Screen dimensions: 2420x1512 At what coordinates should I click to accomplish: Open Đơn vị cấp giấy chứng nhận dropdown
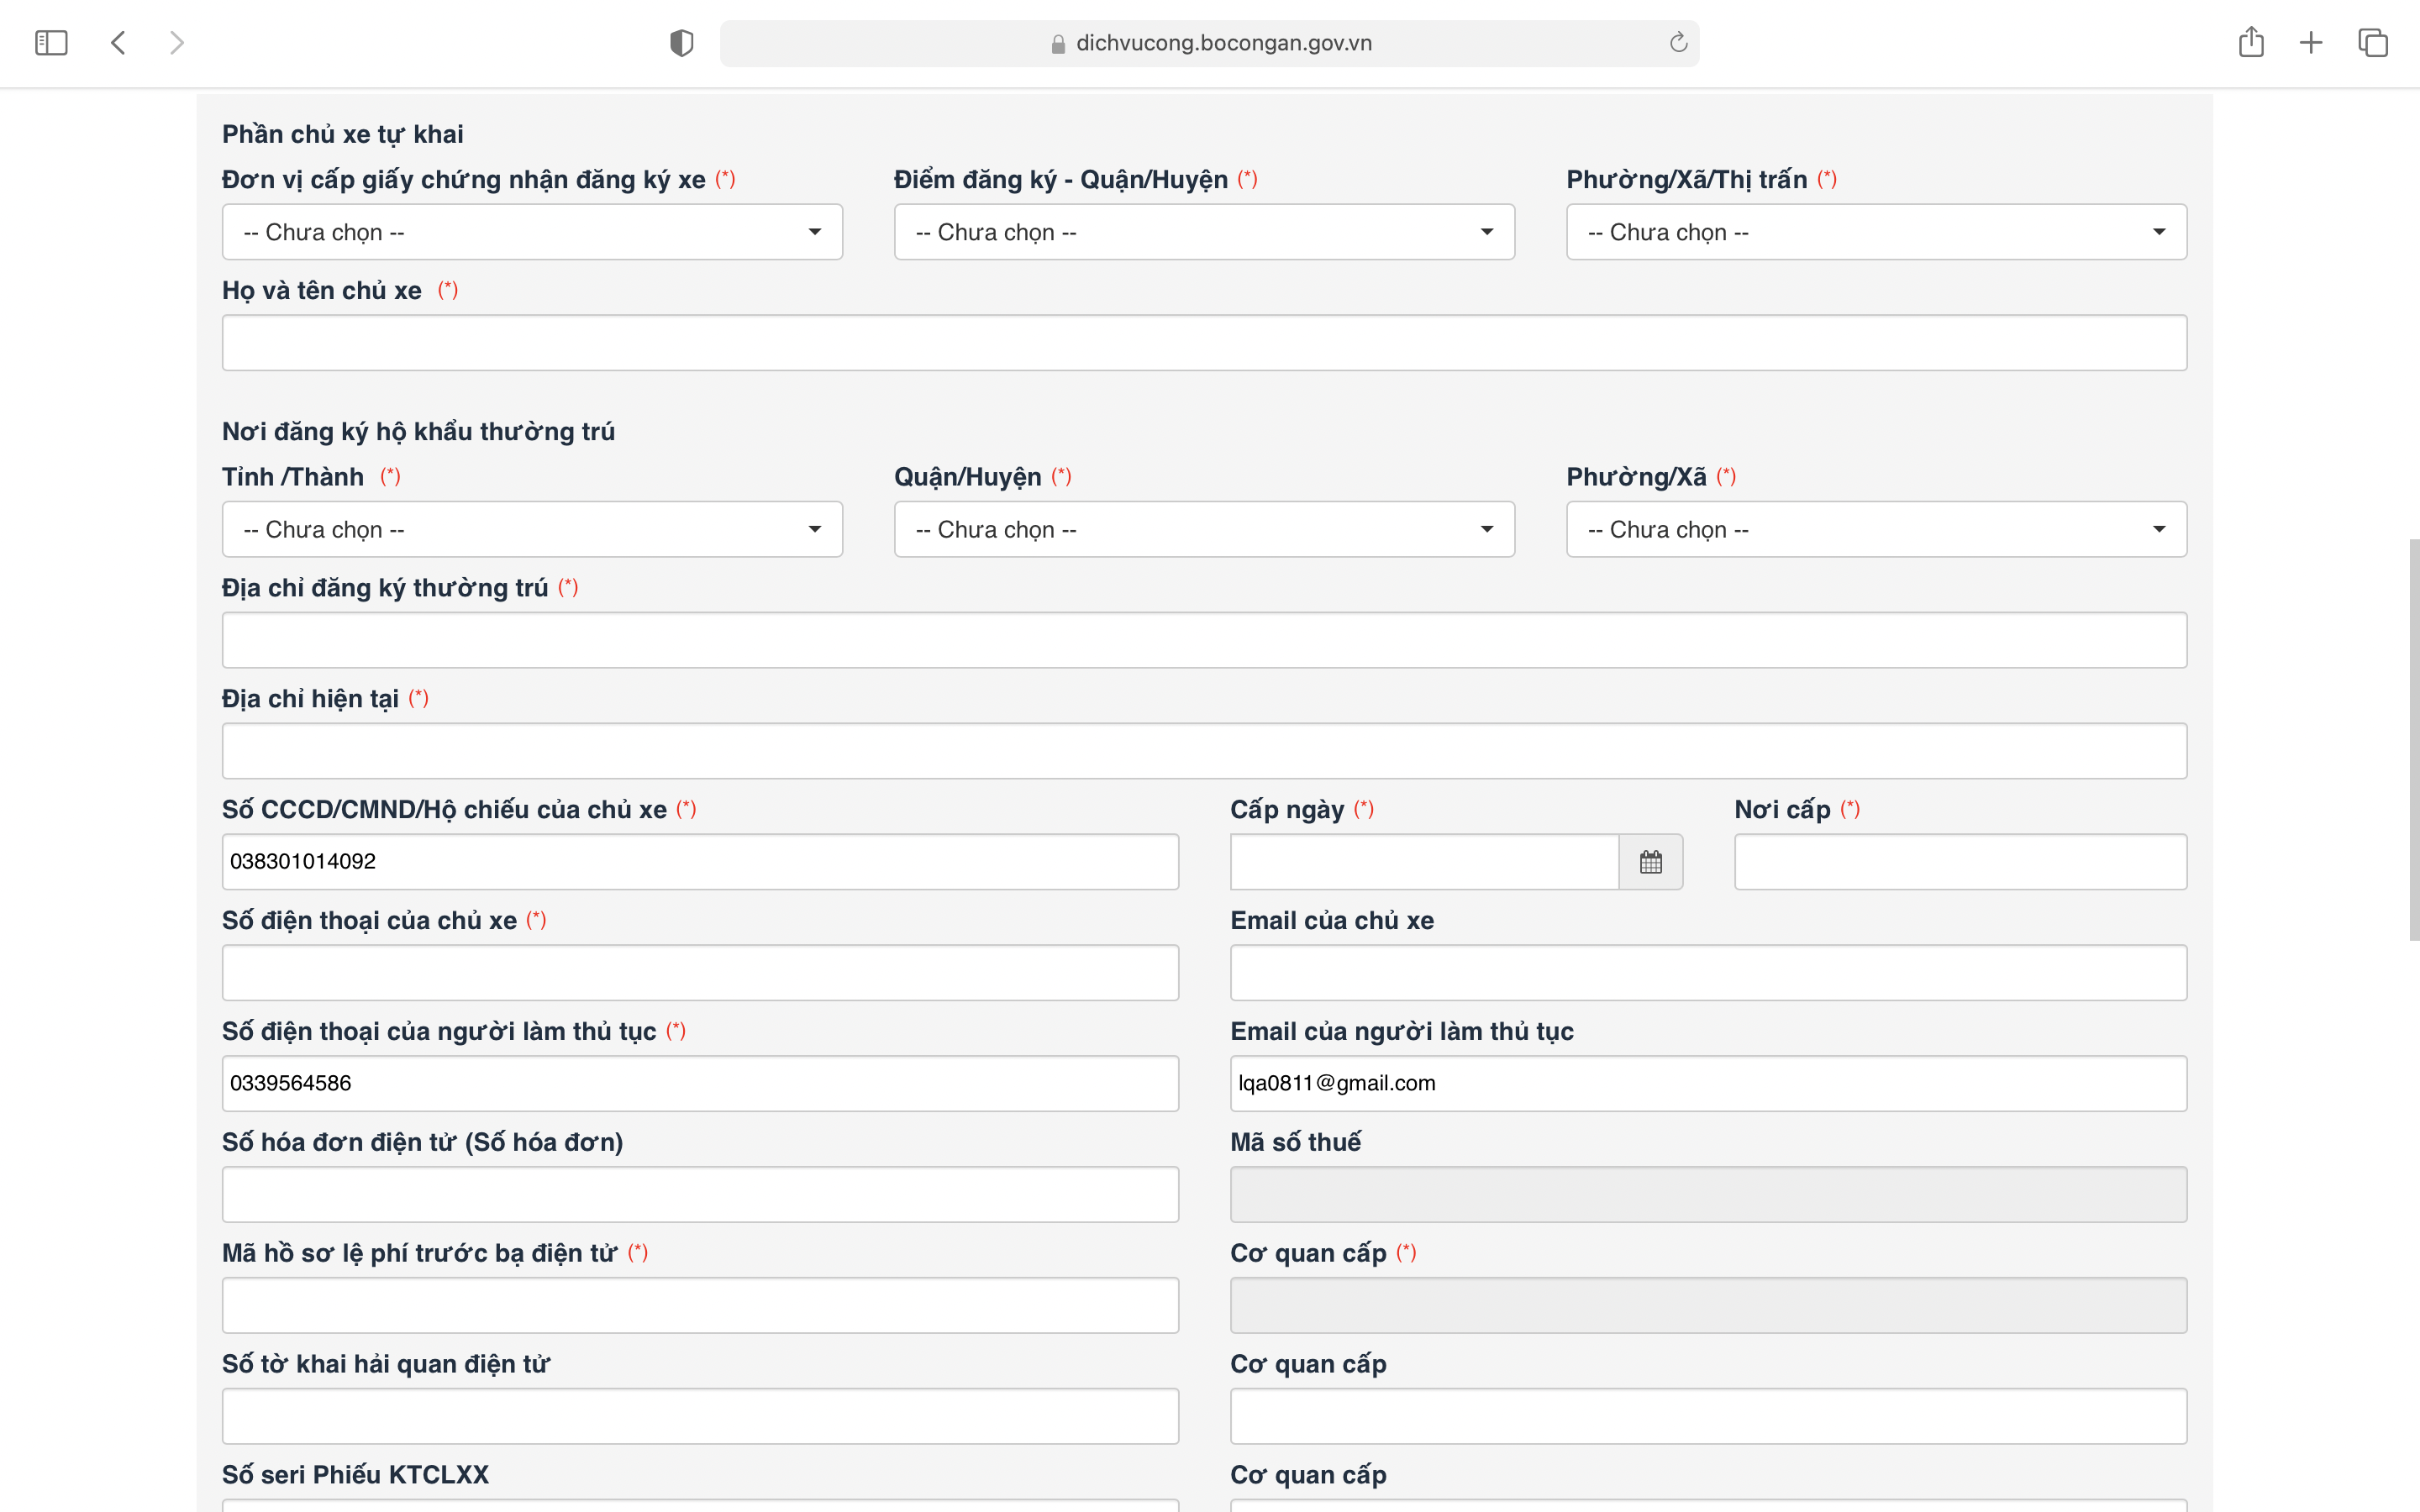tap(532, 232)
